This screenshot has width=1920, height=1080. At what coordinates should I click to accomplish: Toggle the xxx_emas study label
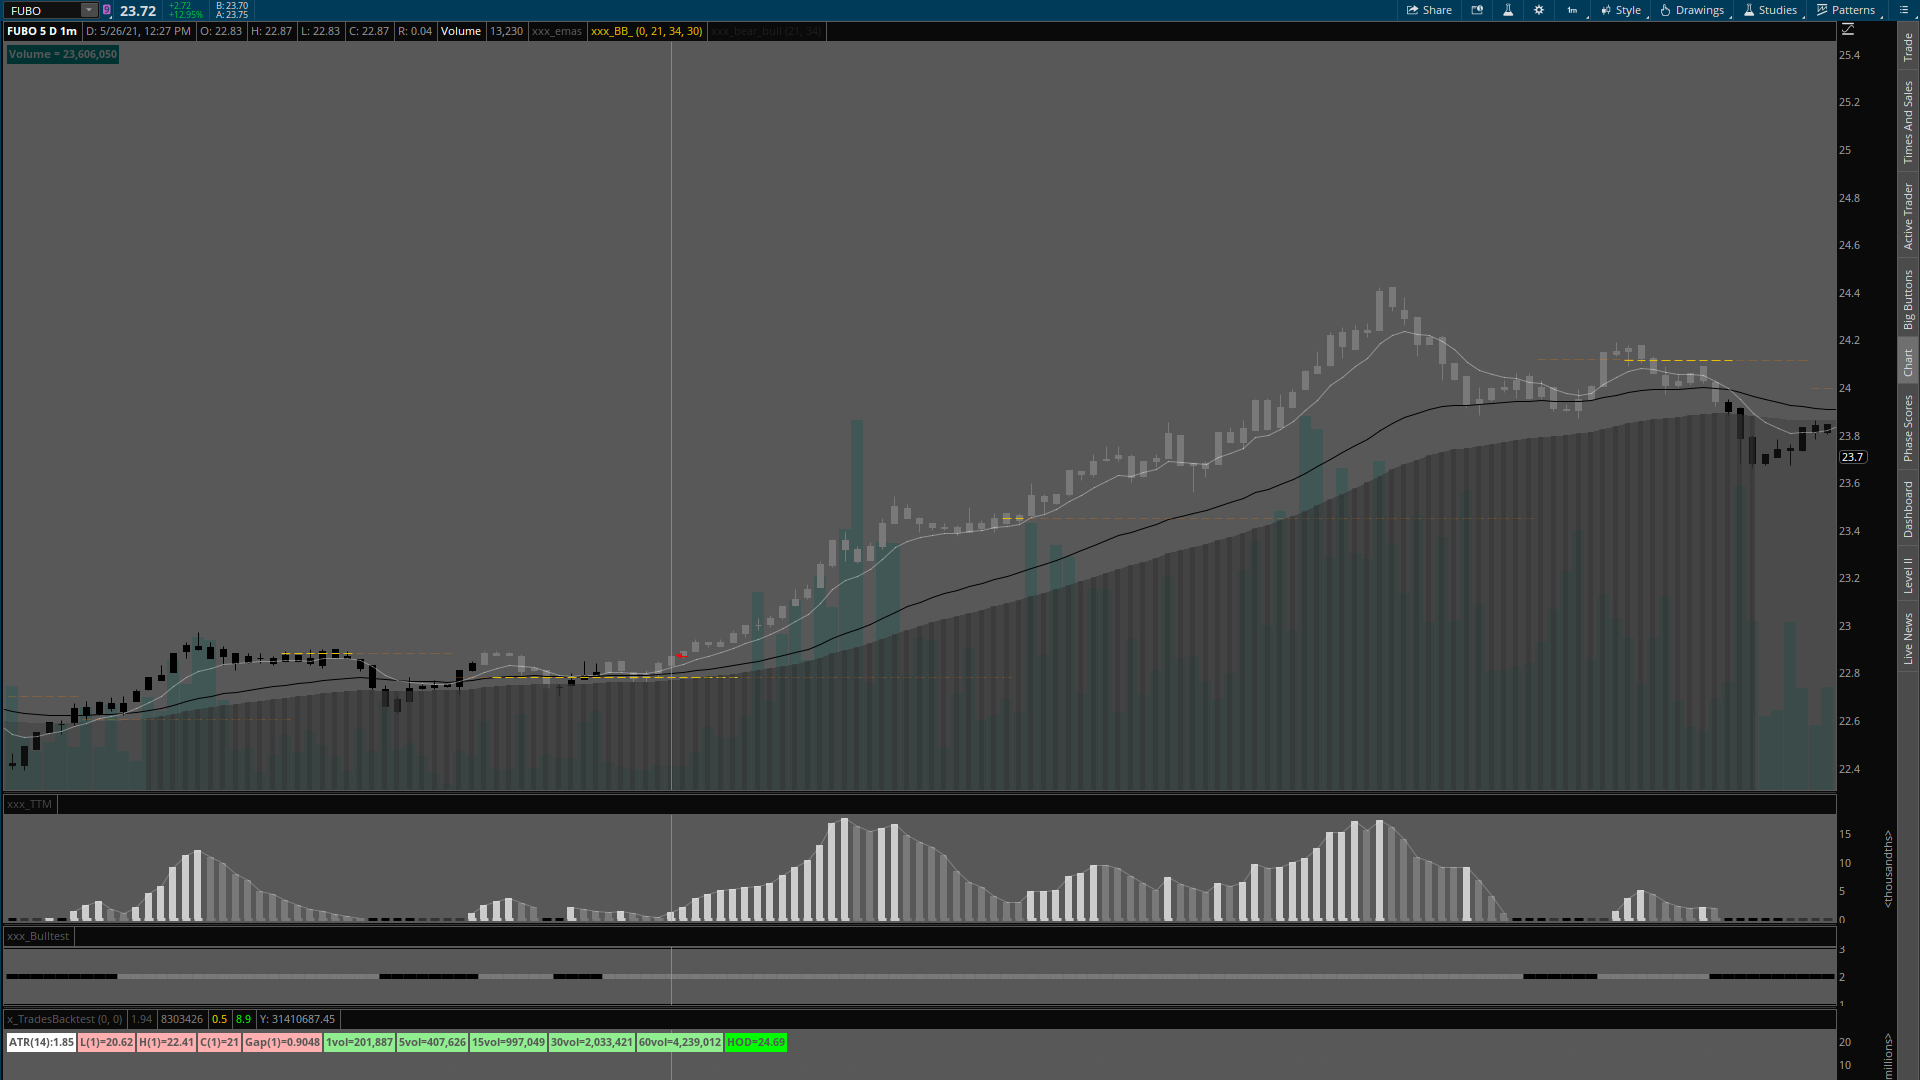coord(556,31)
